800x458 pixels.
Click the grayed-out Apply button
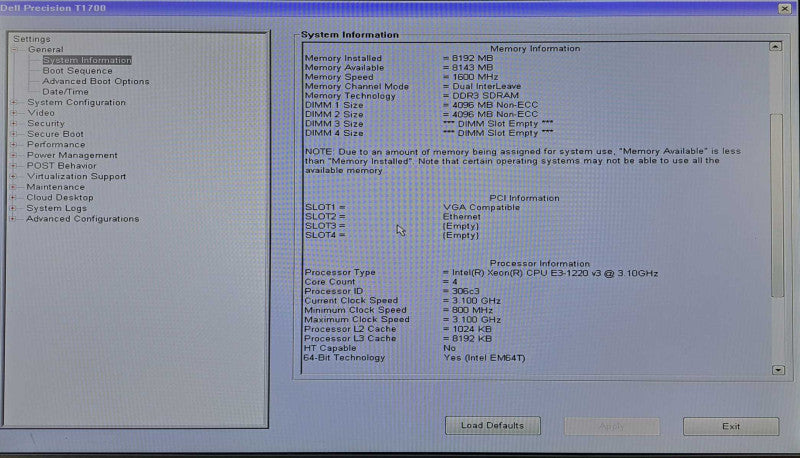click(611, 426)
